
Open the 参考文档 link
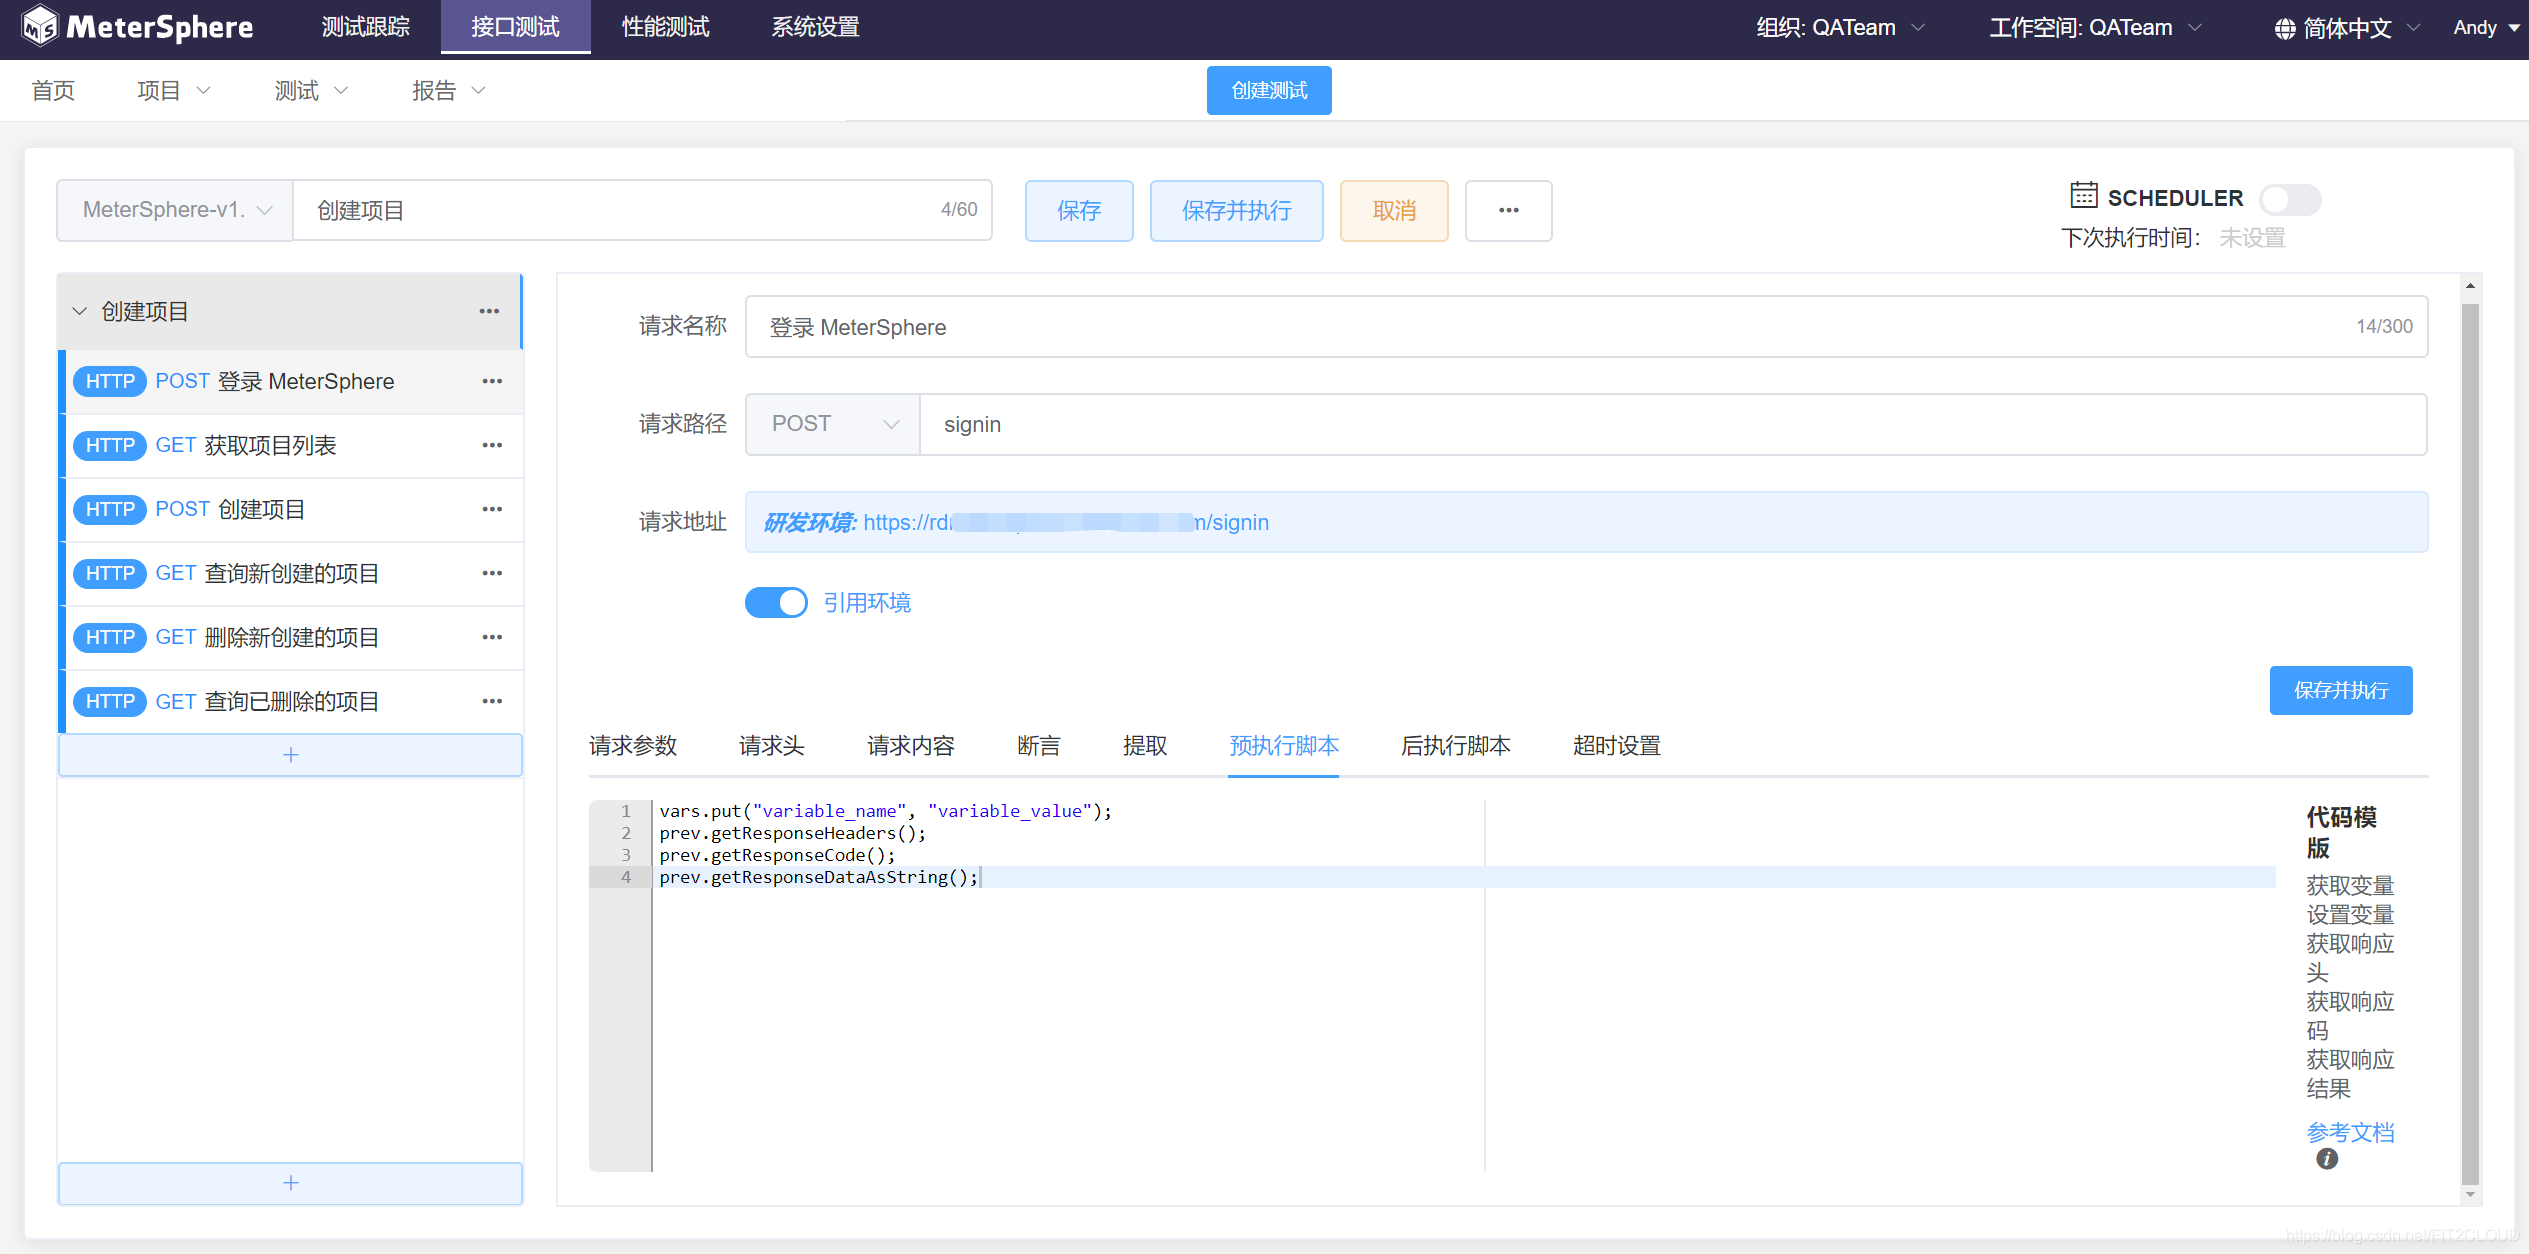point(2350,1132)
